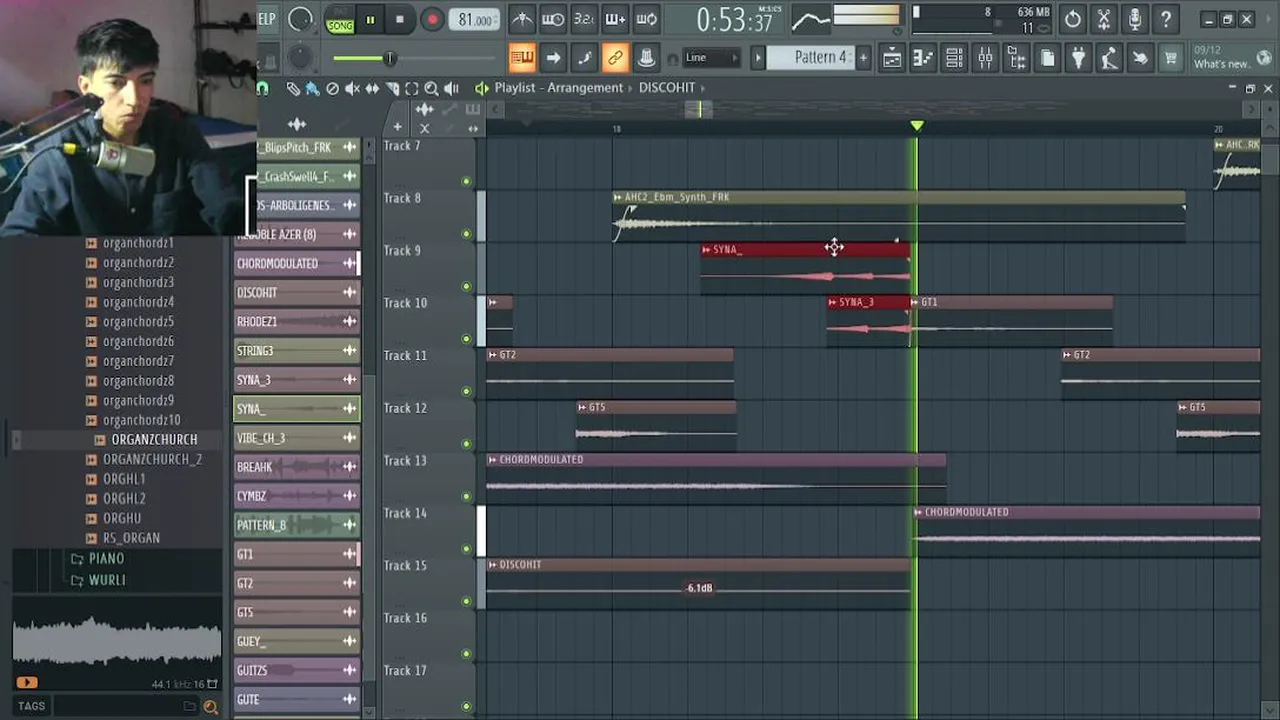The width and height of the screenshot is (1280, 720).
Task: Toggle the metronome icon
Action: [x=522, y=19]
